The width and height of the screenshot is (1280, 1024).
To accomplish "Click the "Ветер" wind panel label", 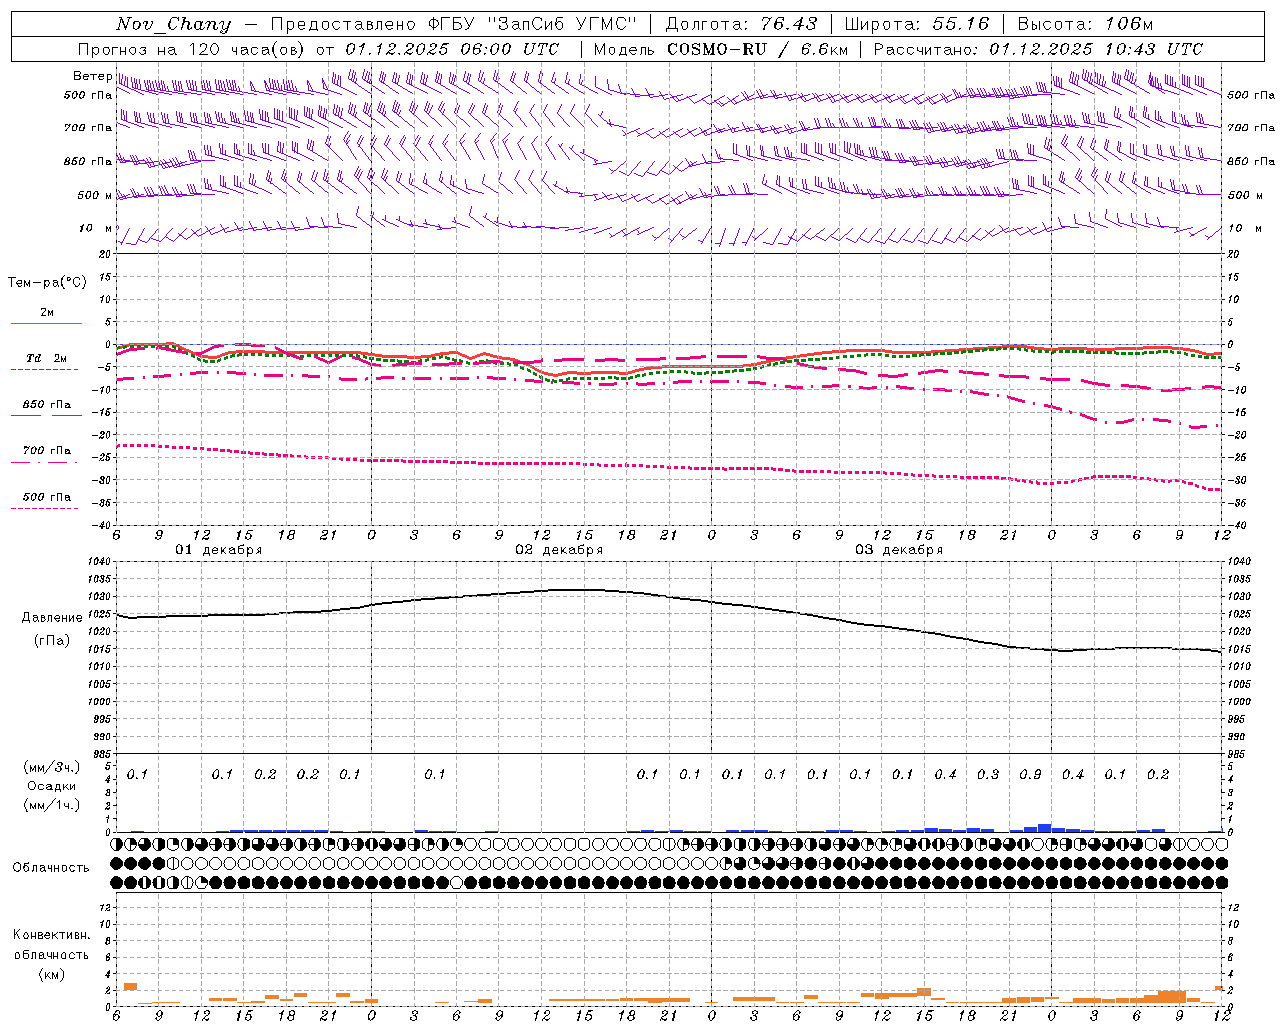I will pyautogui.click(x=92, y=76).
